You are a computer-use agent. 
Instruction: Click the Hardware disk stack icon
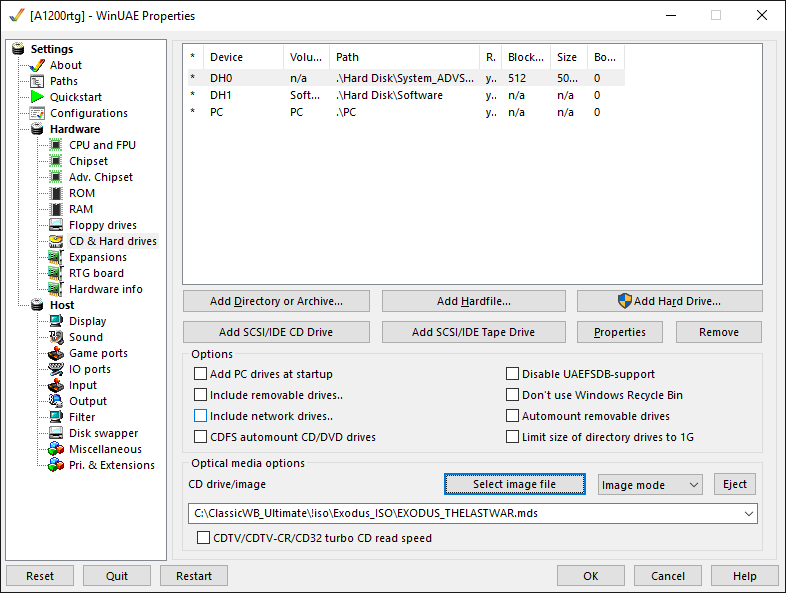[37, 129]
